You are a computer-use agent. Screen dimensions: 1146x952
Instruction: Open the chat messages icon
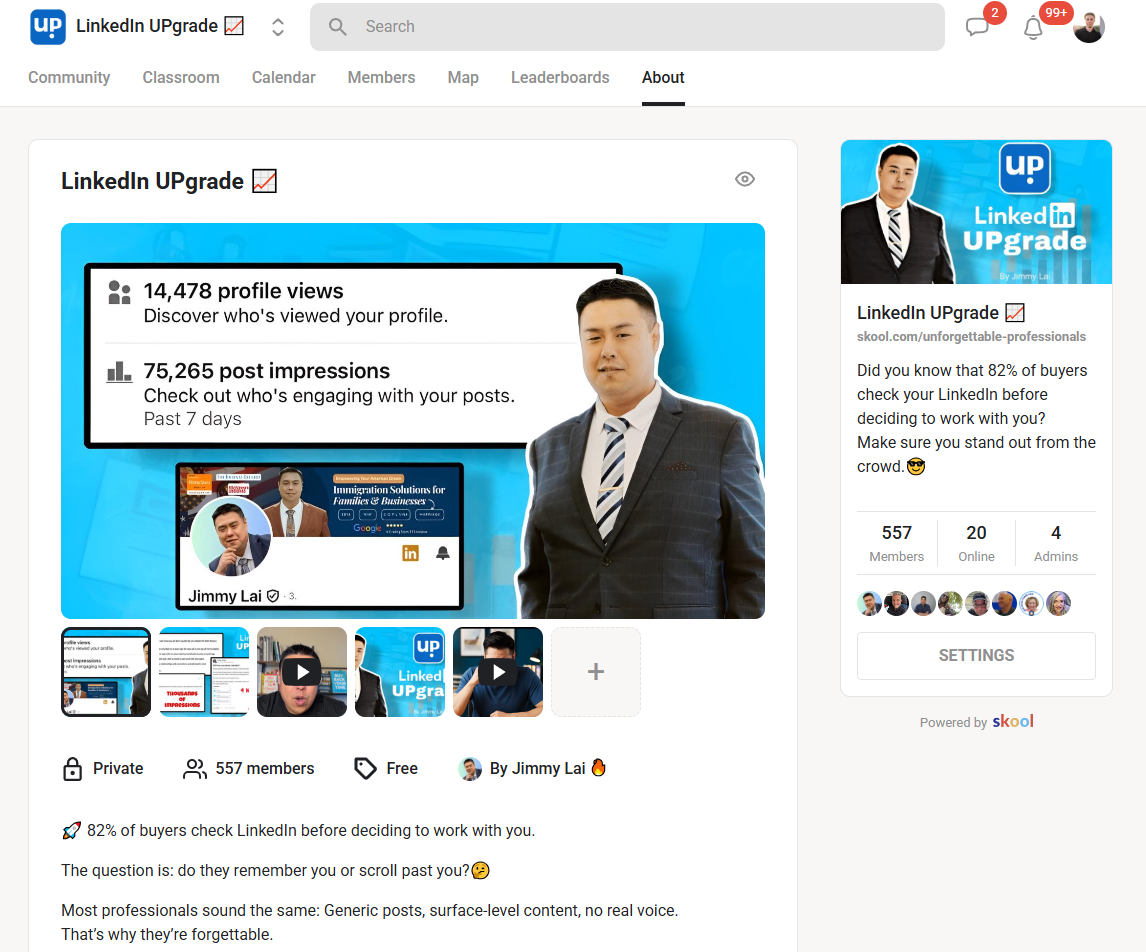pyautogui.click(x=978, y=27)
